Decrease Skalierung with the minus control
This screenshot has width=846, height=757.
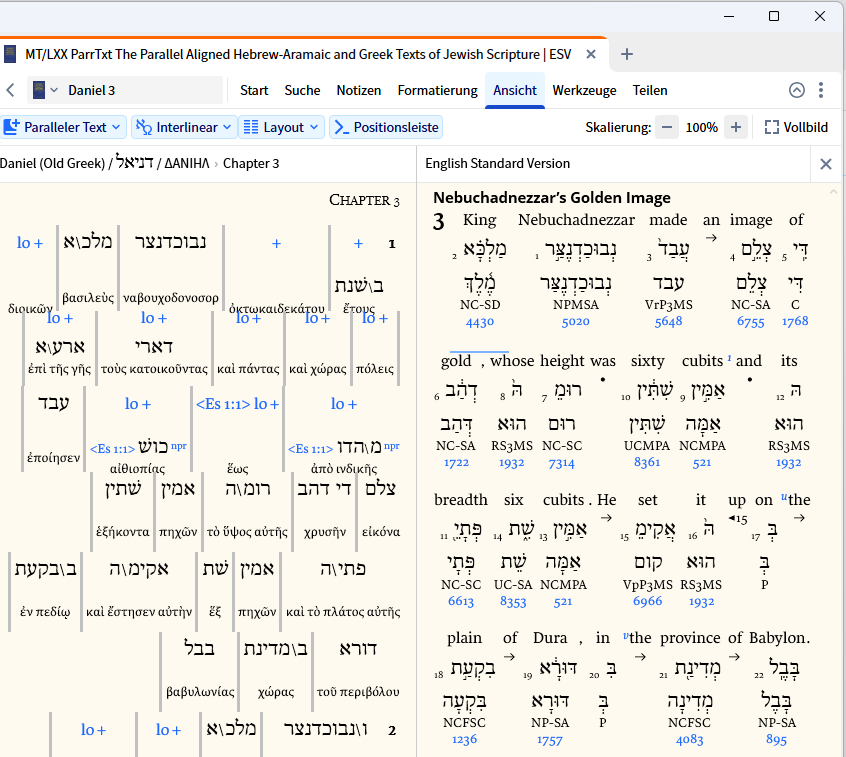(665, 127)
